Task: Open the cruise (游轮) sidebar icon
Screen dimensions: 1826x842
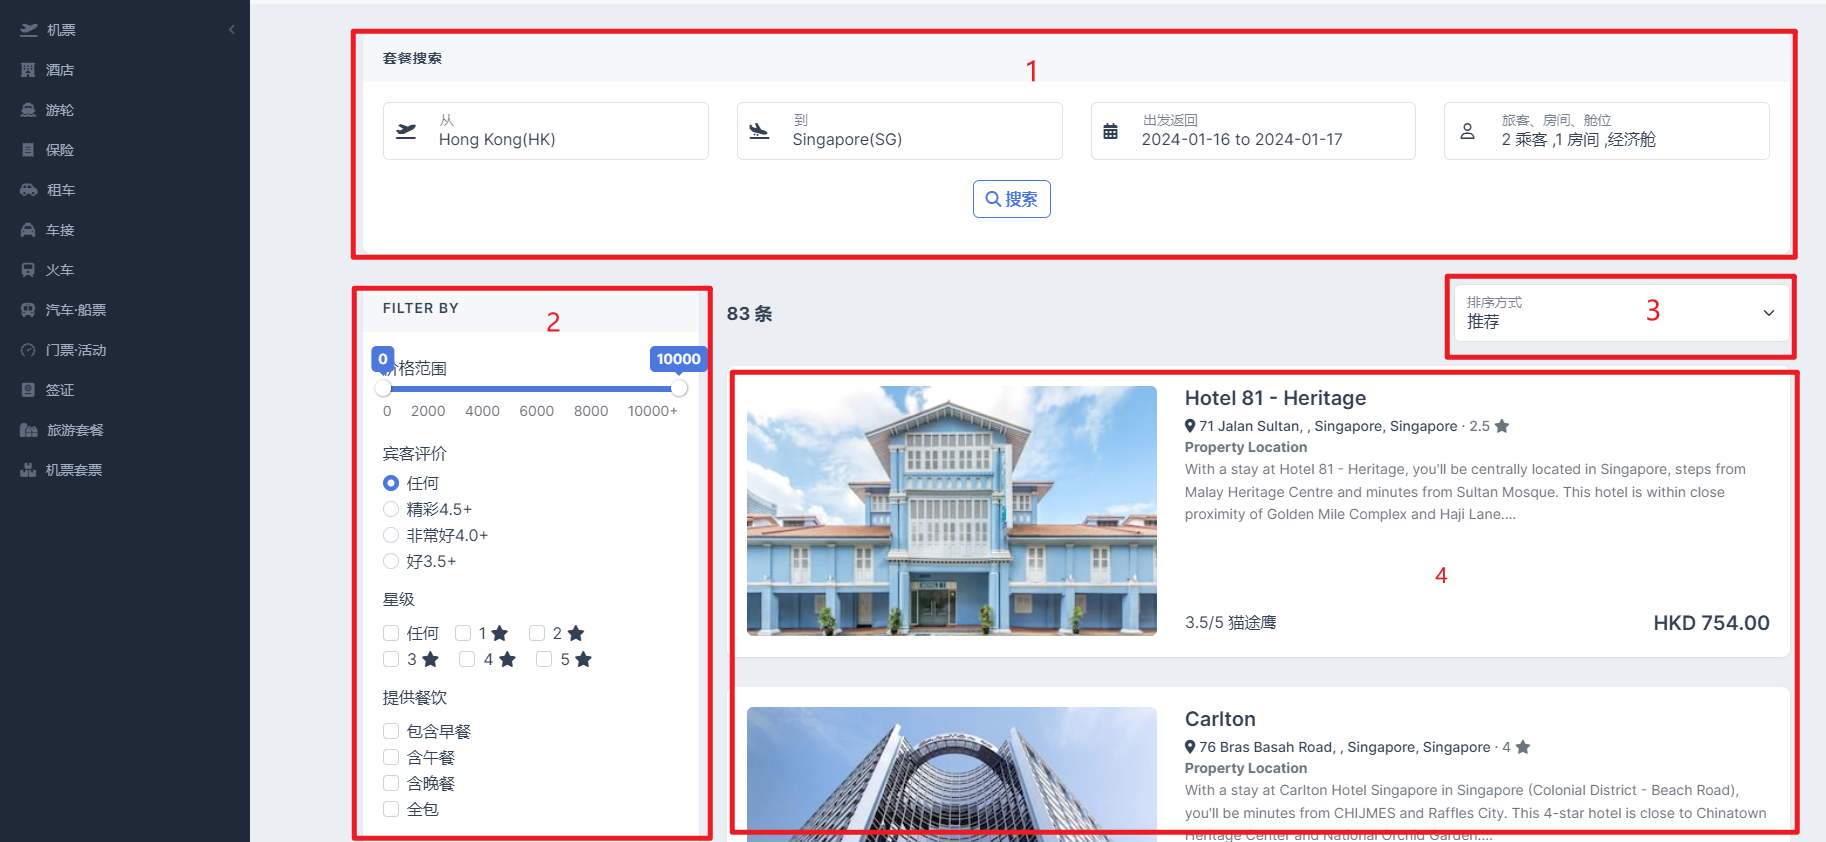Action: coord(28,110)
